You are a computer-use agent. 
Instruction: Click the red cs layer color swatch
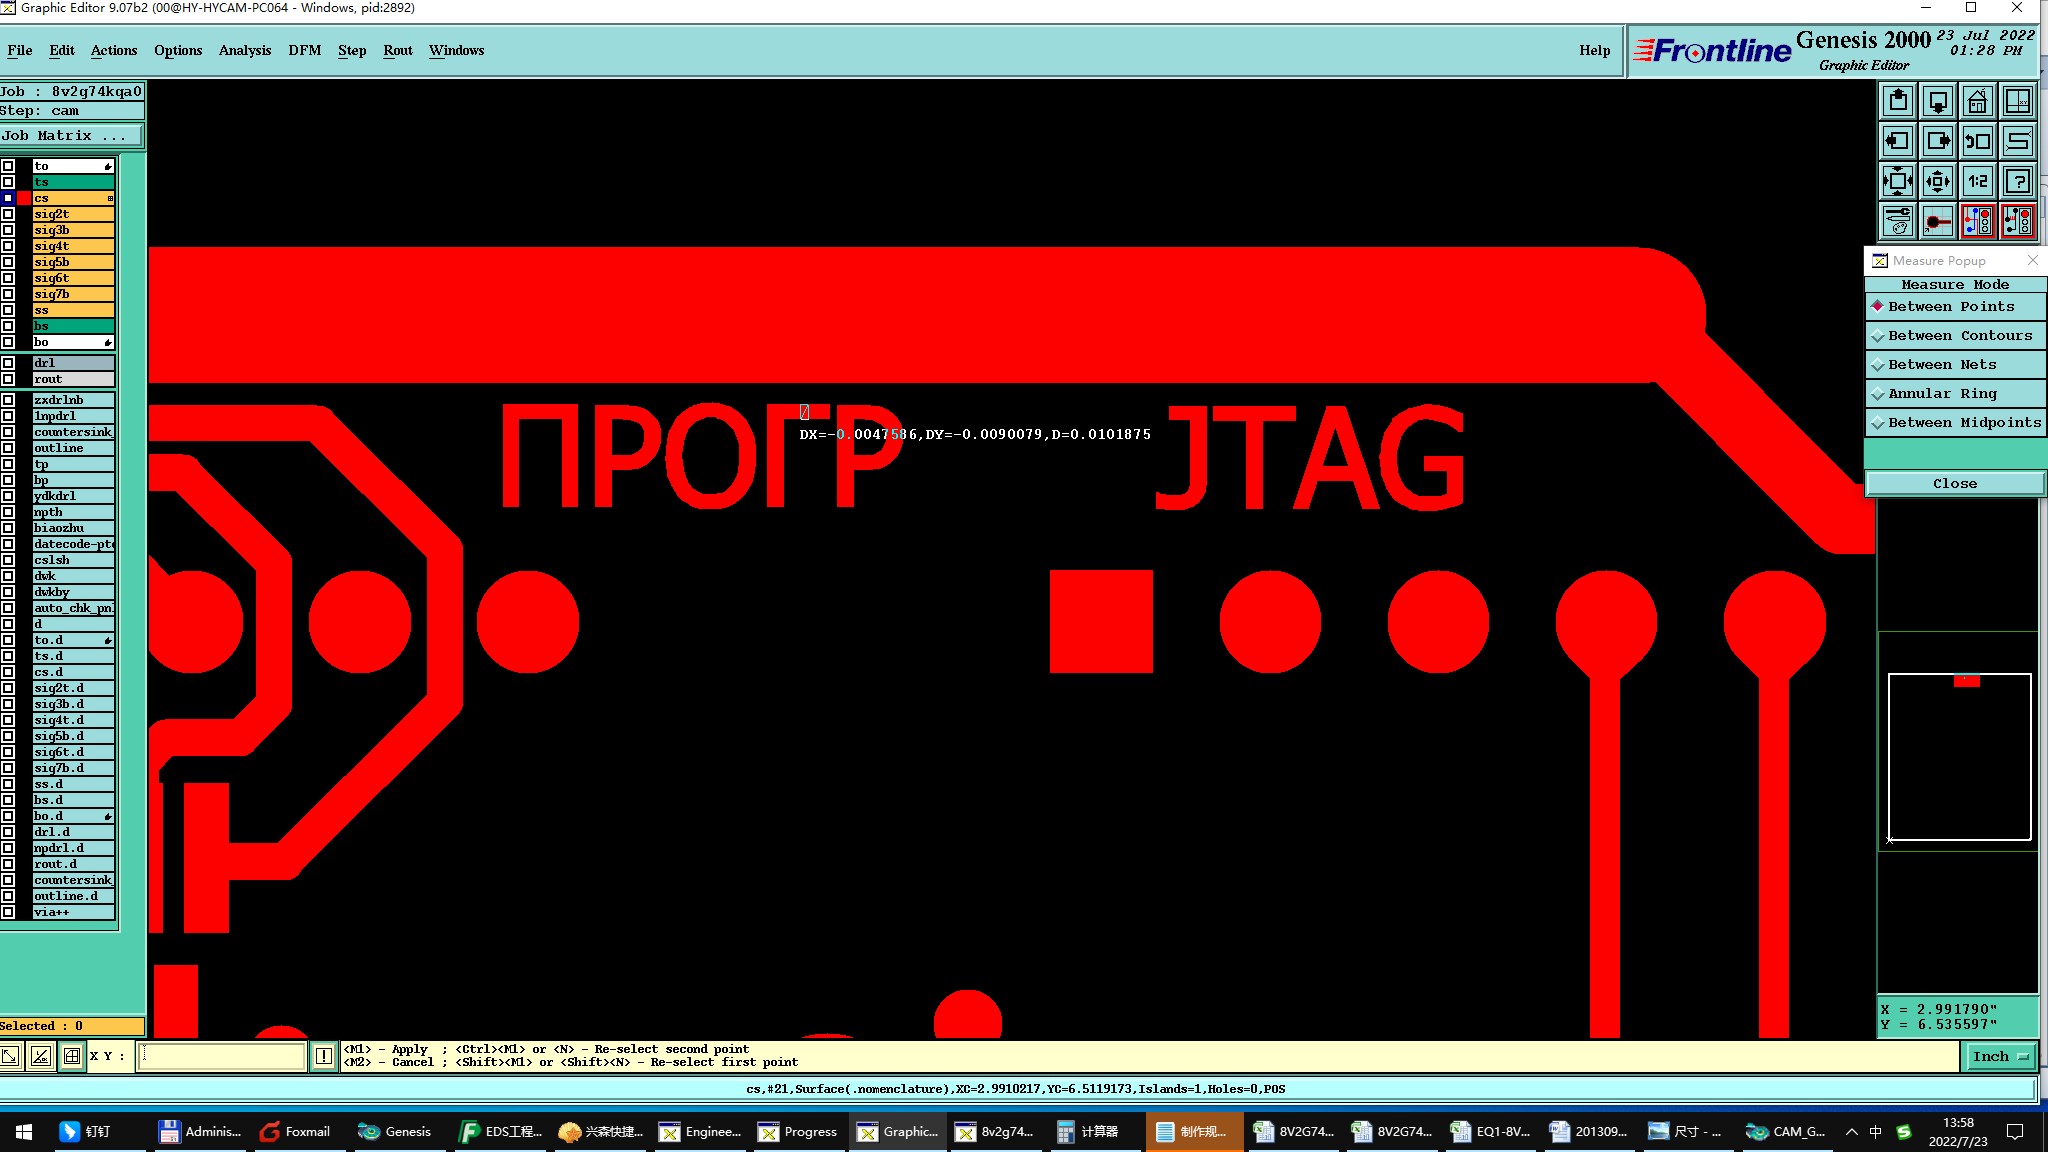tap(24, 198)
